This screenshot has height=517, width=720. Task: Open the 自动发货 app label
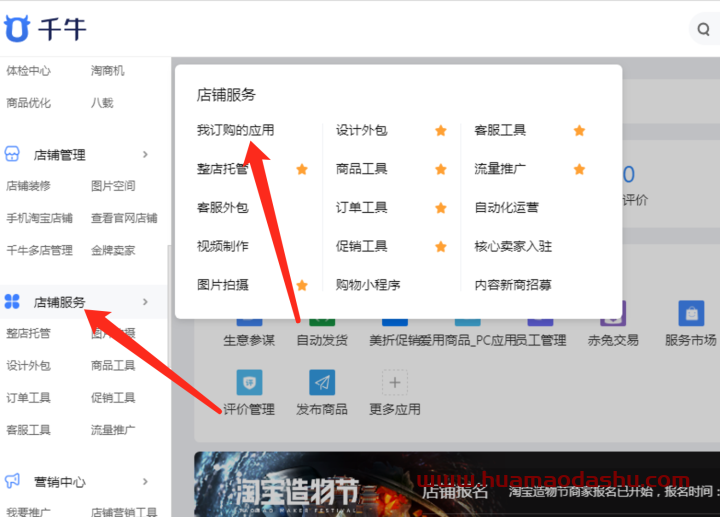[x=322, y=340]
